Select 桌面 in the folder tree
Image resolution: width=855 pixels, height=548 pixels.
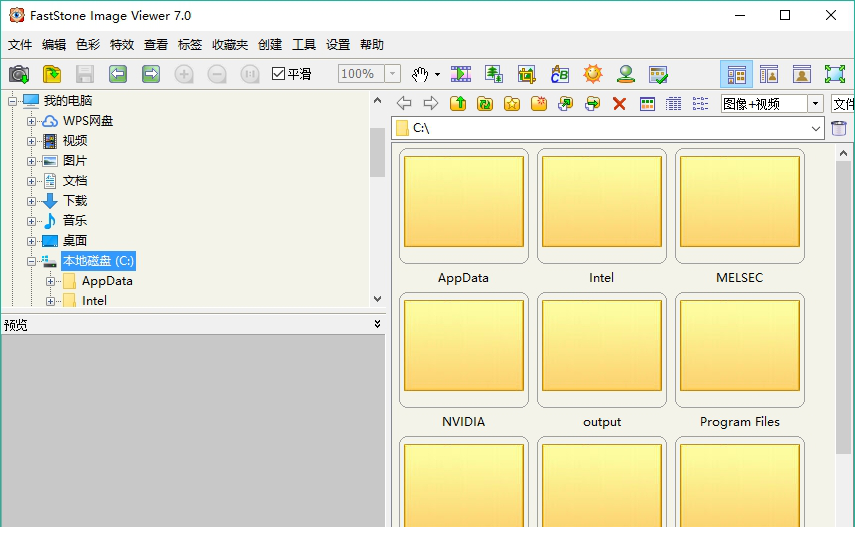75,240
